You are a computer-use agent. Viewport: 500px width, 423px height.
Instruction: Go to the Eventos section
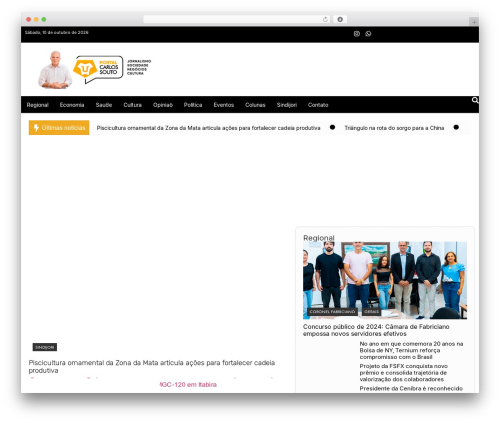(224, 105)
